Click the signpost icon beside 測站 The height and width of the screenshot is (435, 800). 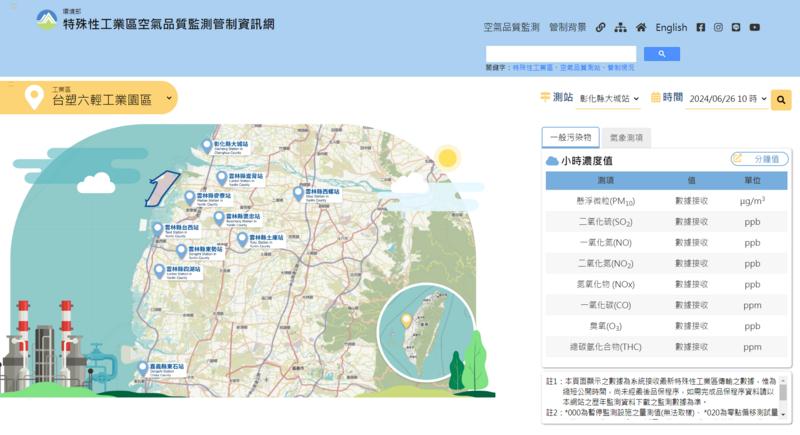(545, 97)
